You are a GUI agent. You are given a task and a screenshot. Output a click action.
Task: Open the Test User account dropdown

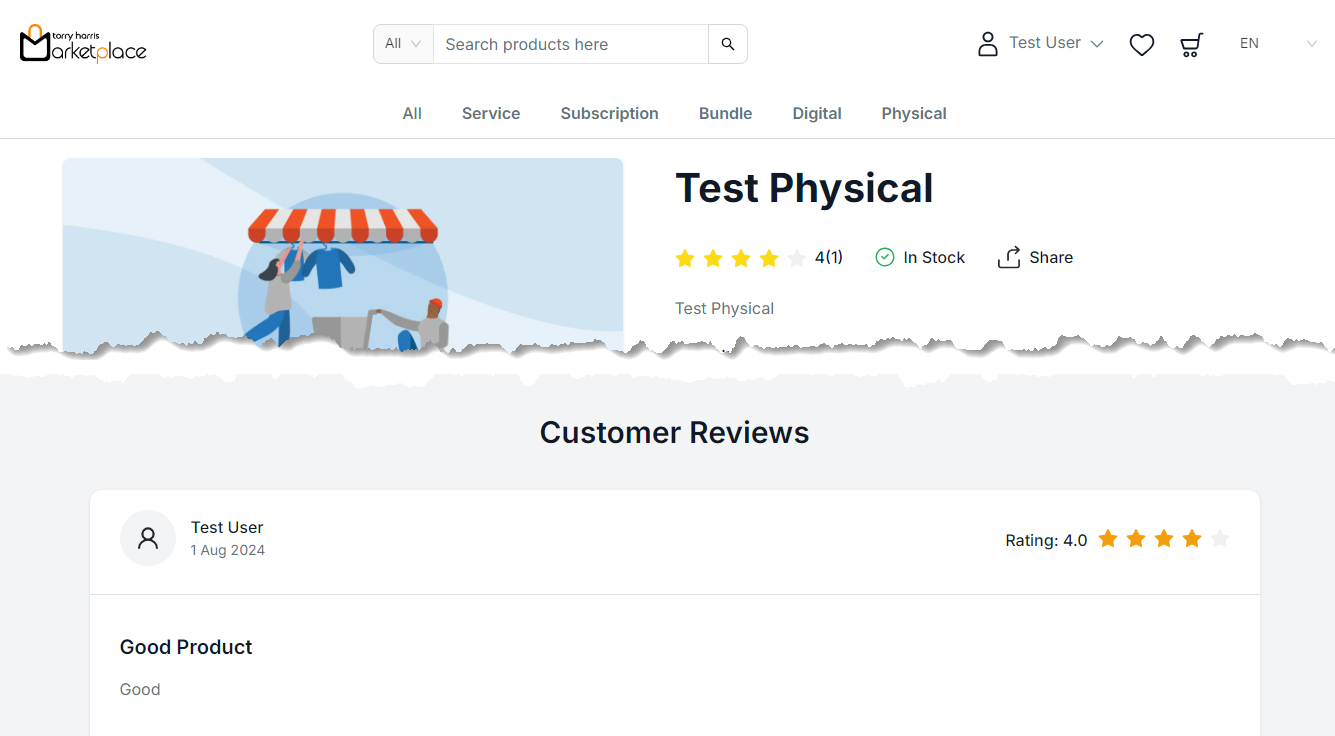click(1056, 43)
